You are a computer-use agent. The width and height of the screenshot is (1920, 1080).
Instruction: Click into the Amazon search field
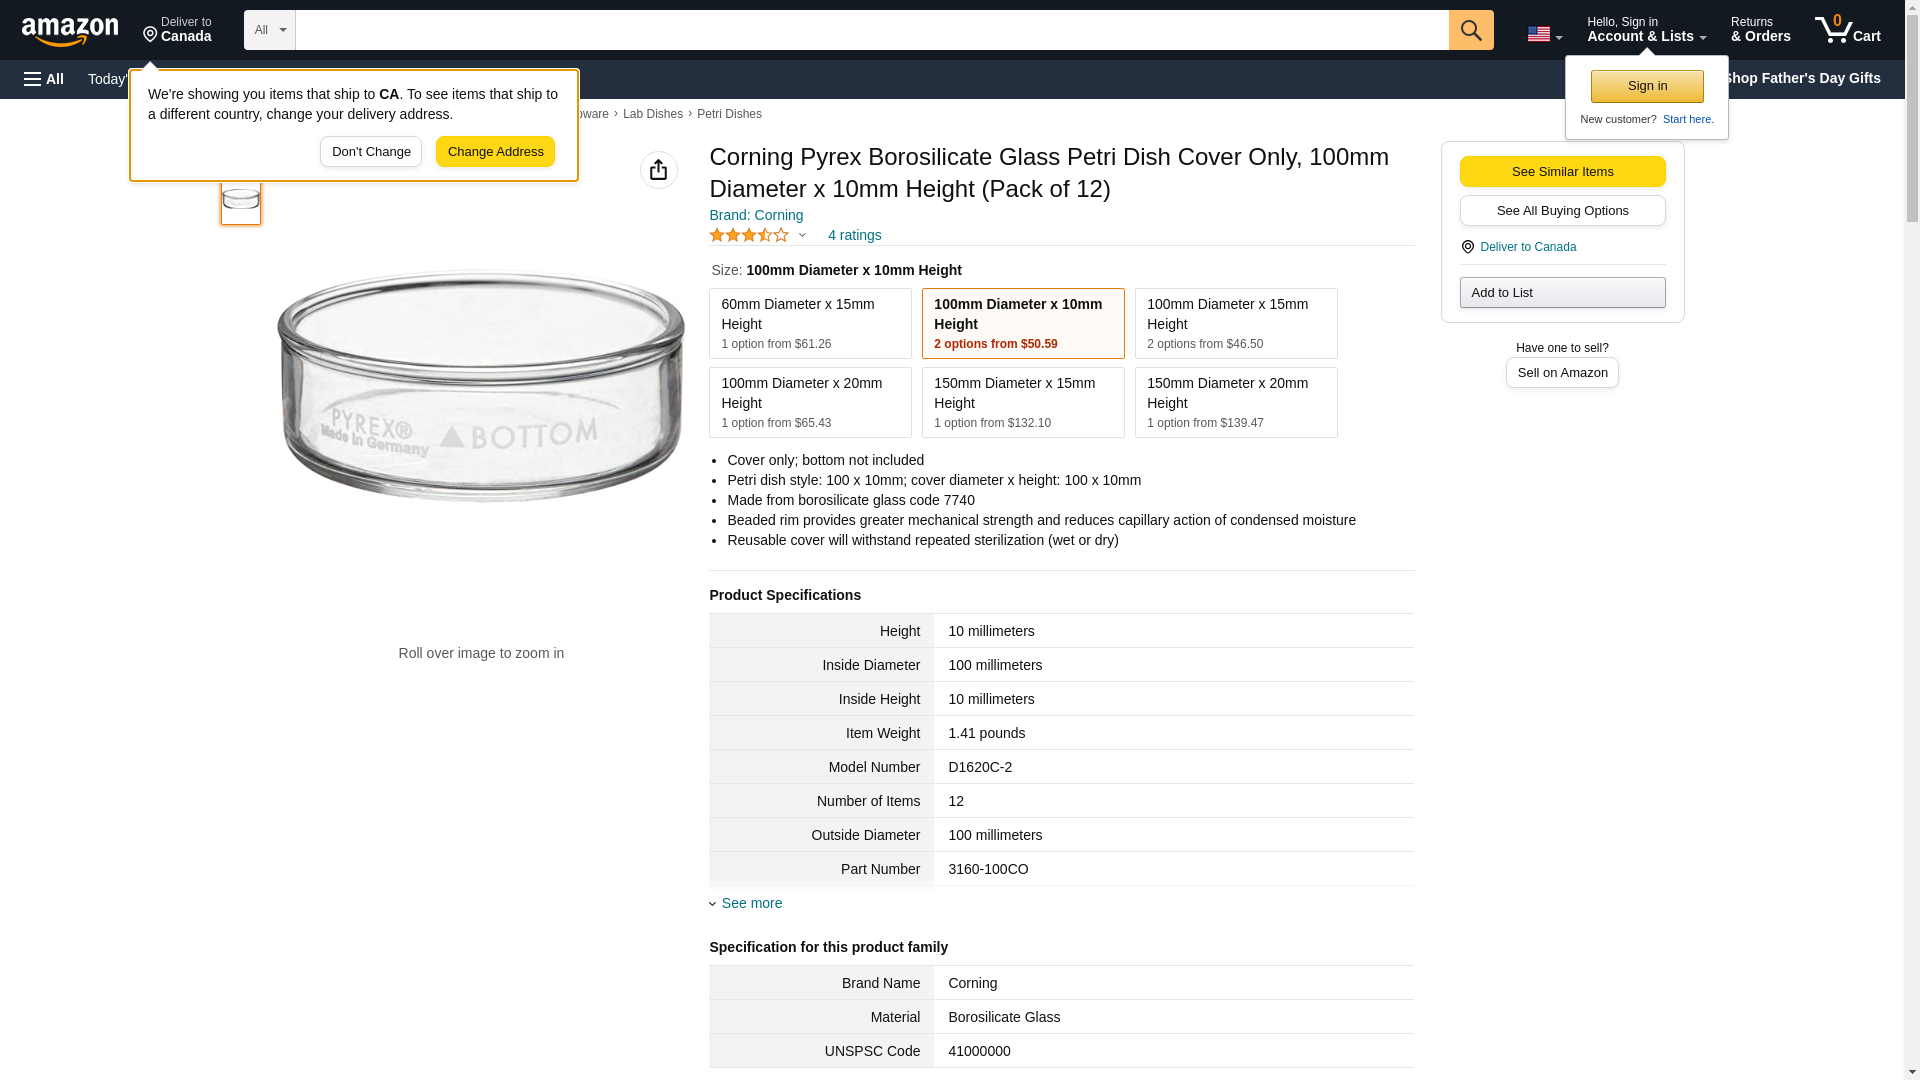[x=870, y=30]
